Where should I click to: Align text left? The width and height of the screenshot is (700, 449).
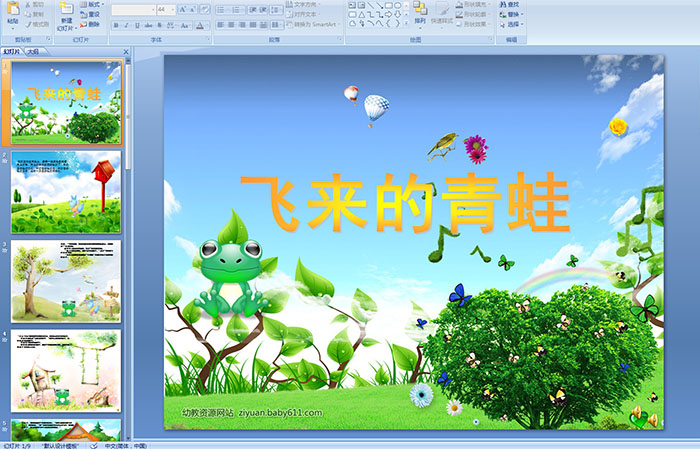221,25
